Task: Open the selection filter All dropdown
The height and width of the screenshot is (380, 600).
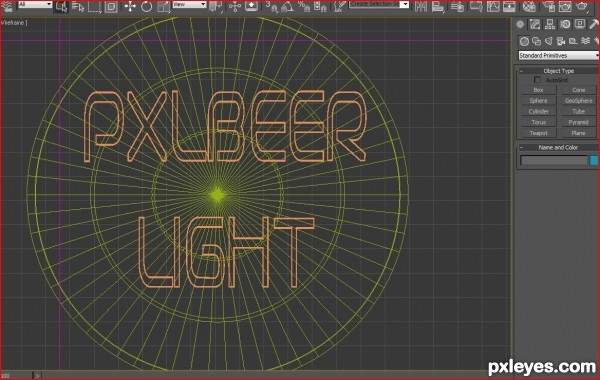Action: coord(35,5)
